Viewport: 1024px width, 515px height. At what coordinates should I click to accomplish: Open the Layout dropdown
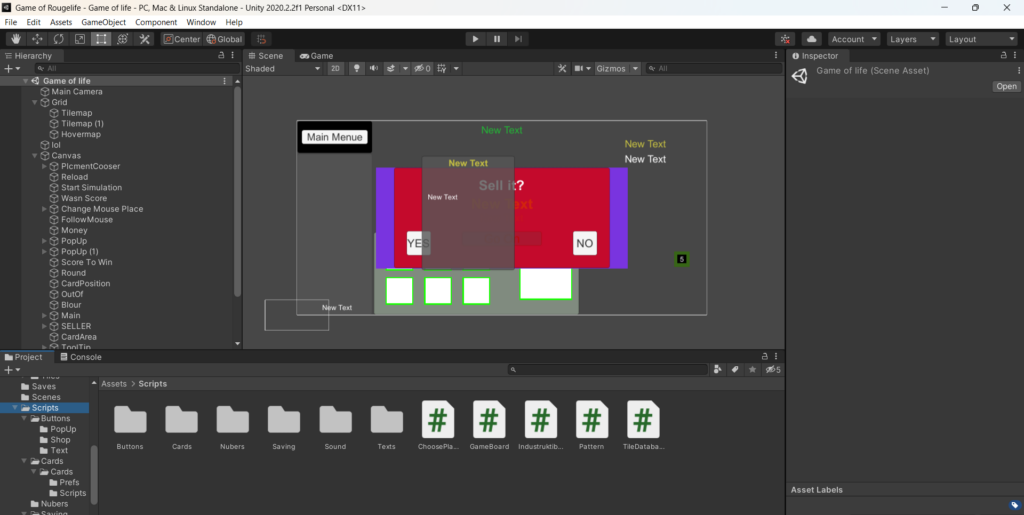pyautogui.click(x=982, y=39)
